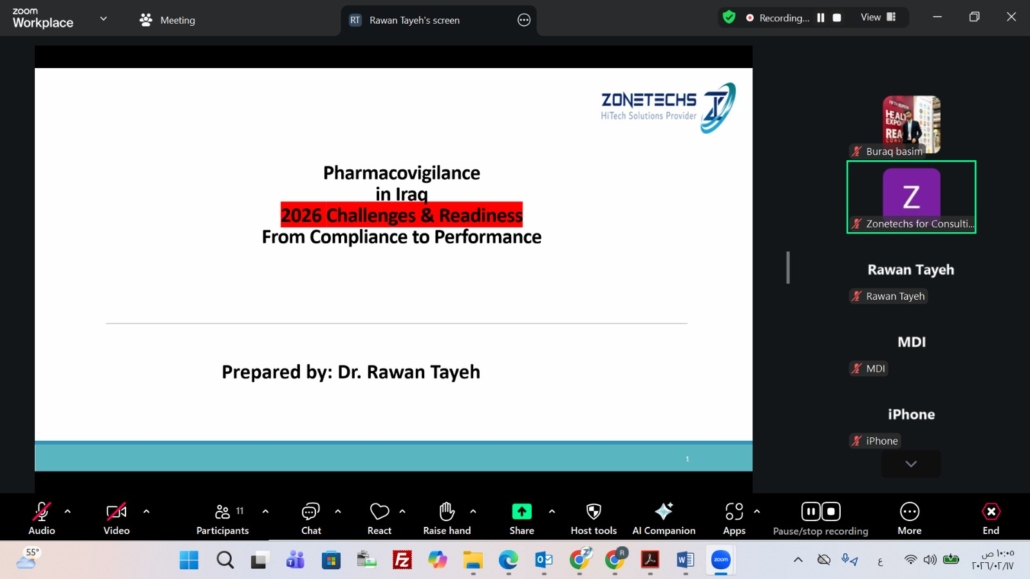Open the Participants panel
1030x579 pixels.
point(222,518)
